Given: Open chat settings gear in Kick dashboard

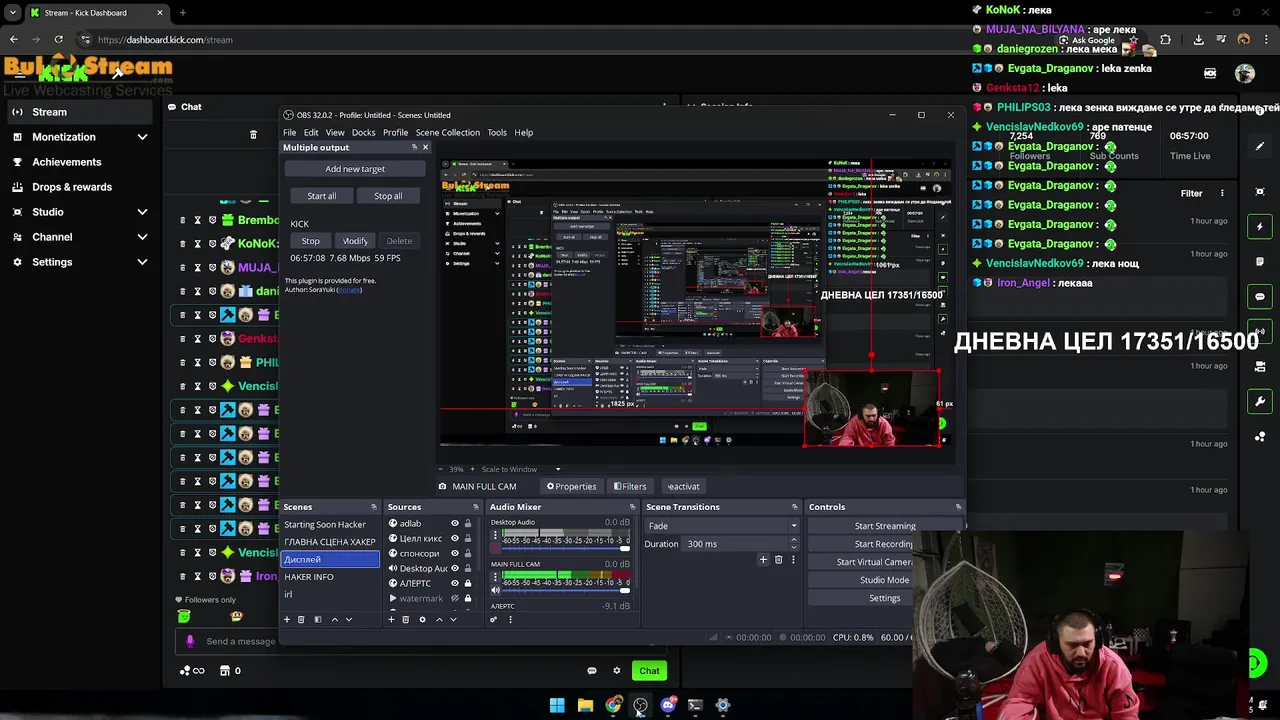Looking at the screenshot, I should pos(617,671).
